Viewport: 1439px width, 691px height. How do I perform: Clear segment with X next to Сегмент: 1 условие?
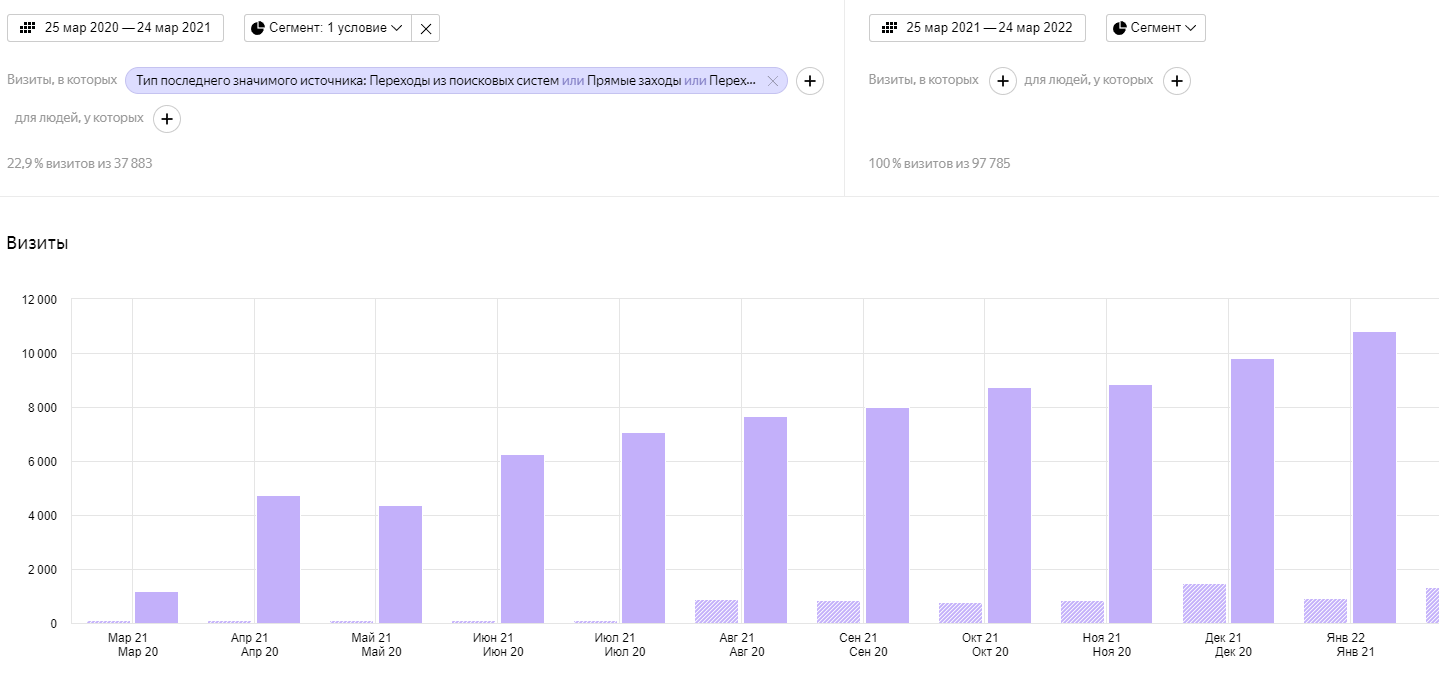point(426,28)
